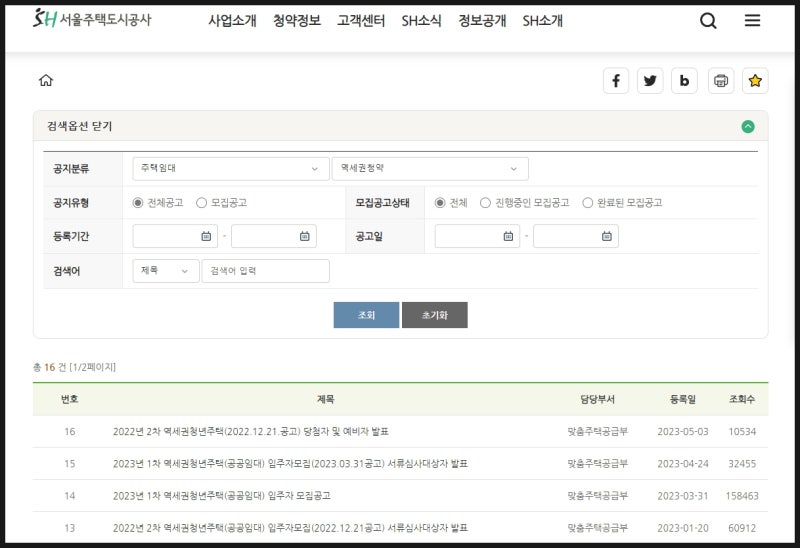Click the 조회수 column header
Screen dimensions: 800x548
coord(742,400)
